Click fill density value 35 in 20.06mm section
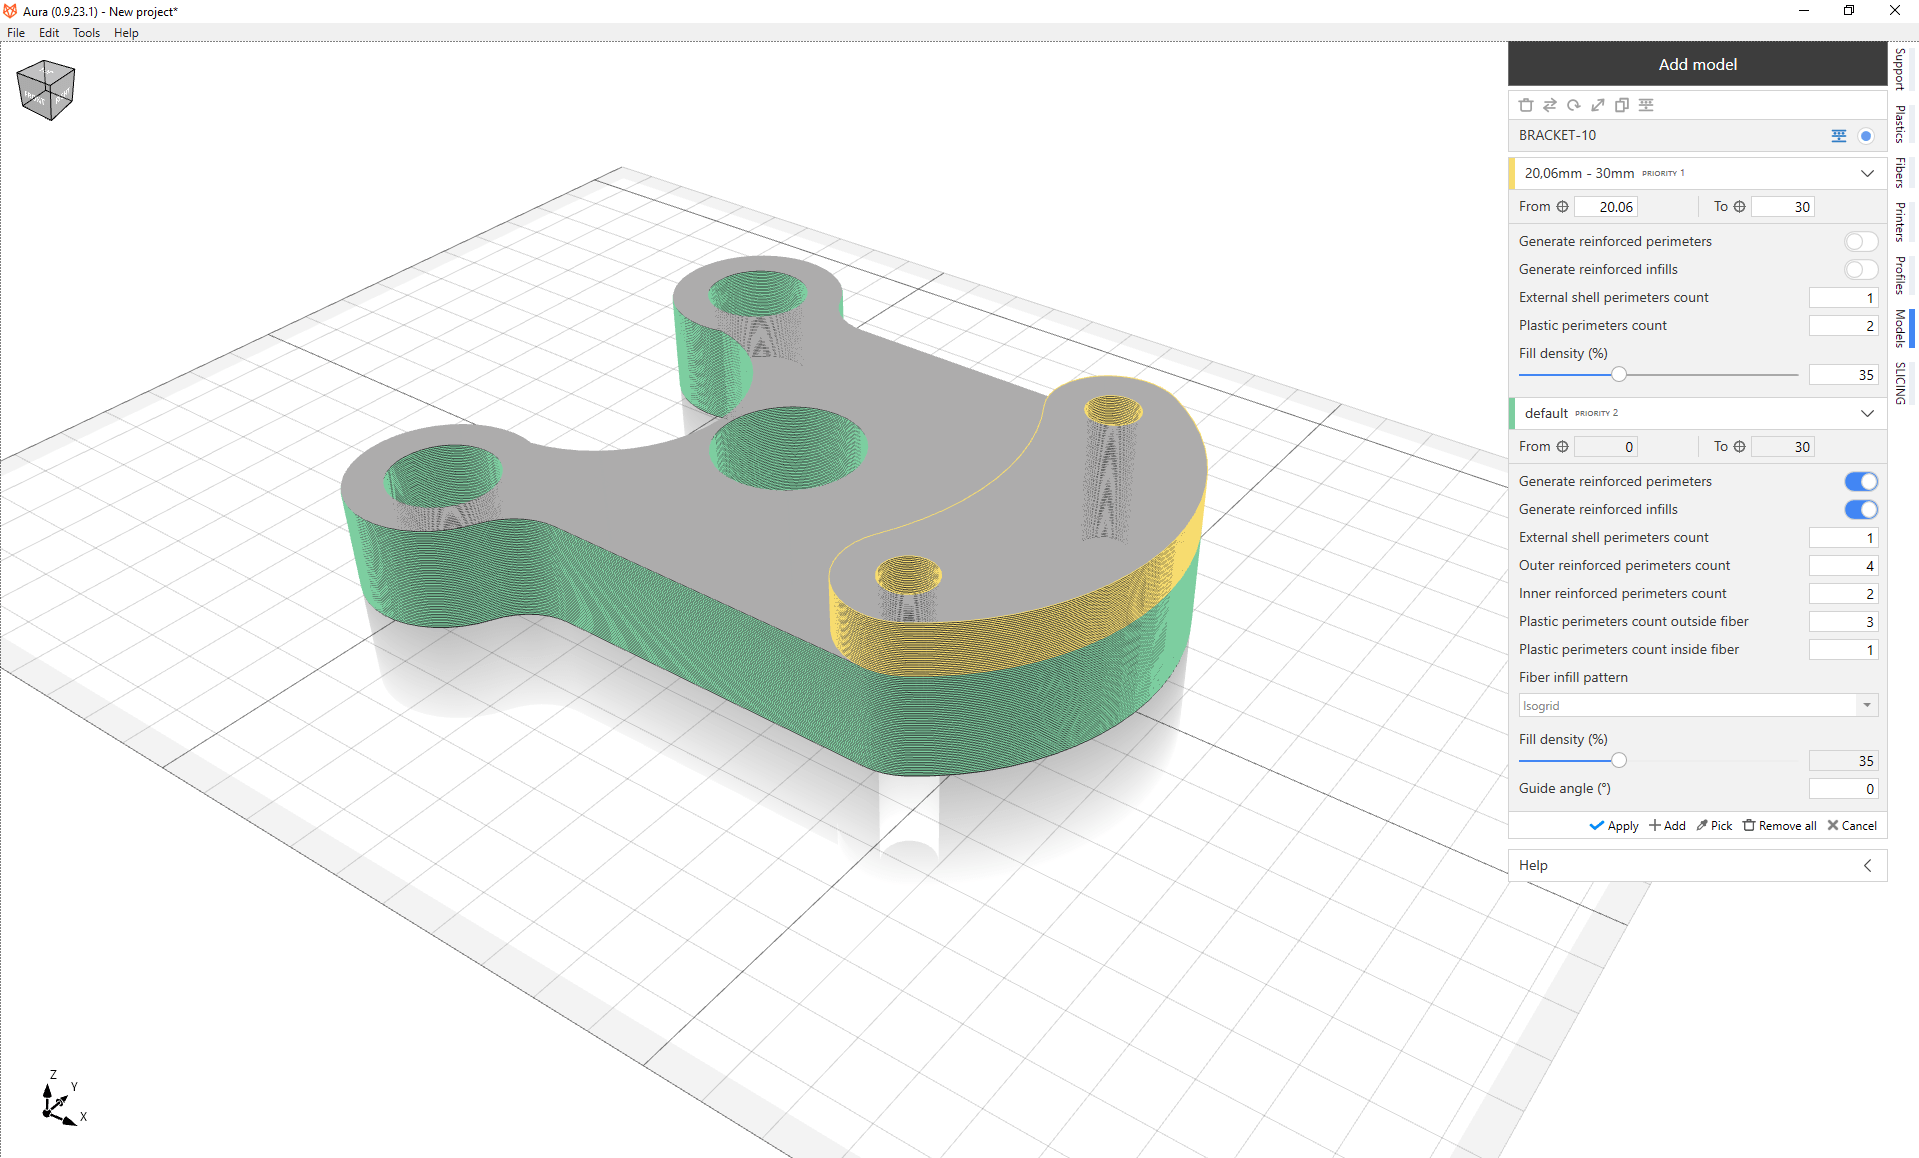The width and height of the screenshot is (1919, 1158). click(1843, 375)
